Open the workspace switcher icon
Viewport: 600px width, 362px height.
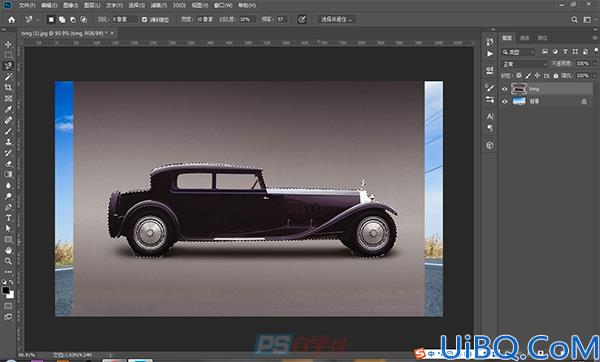(587, 20)
